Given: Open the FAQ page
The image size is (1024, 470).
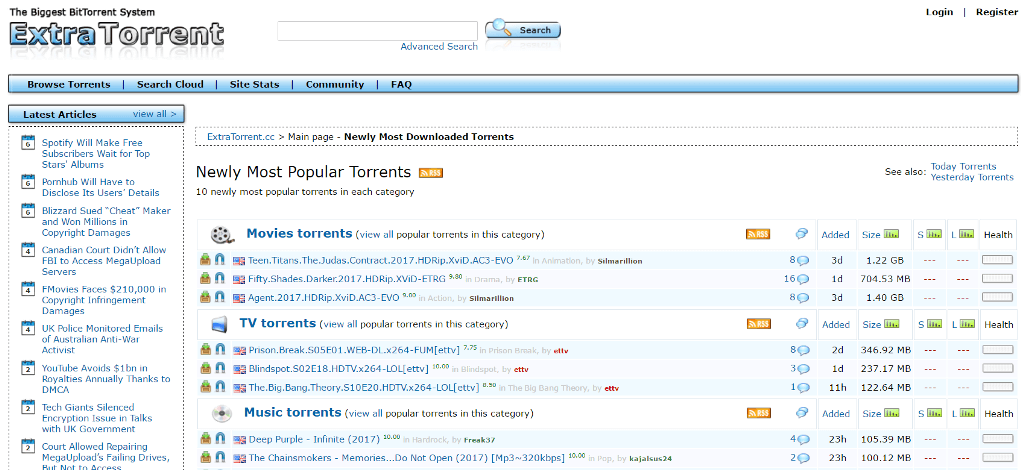Looking at the screenshot, I should tap(401, 84).
